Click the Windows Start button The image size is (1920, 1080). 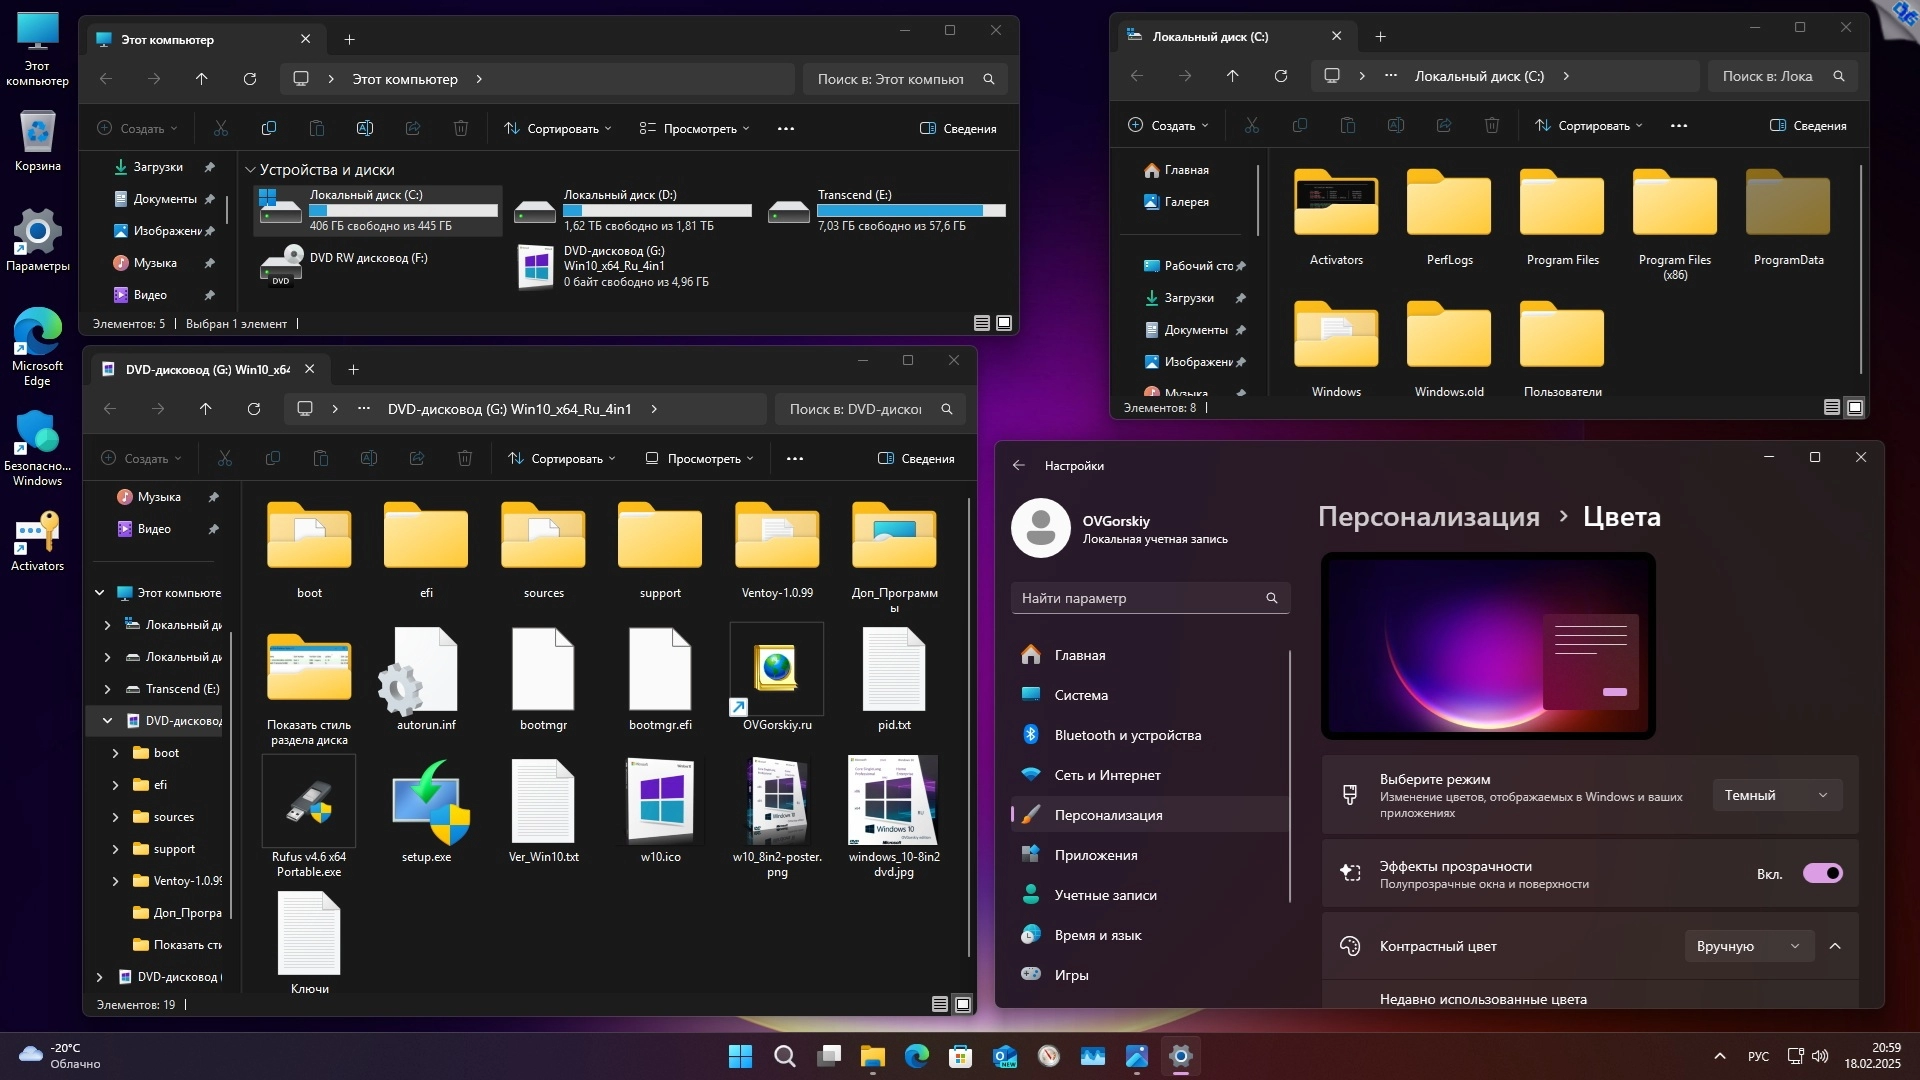point(740,1056)
